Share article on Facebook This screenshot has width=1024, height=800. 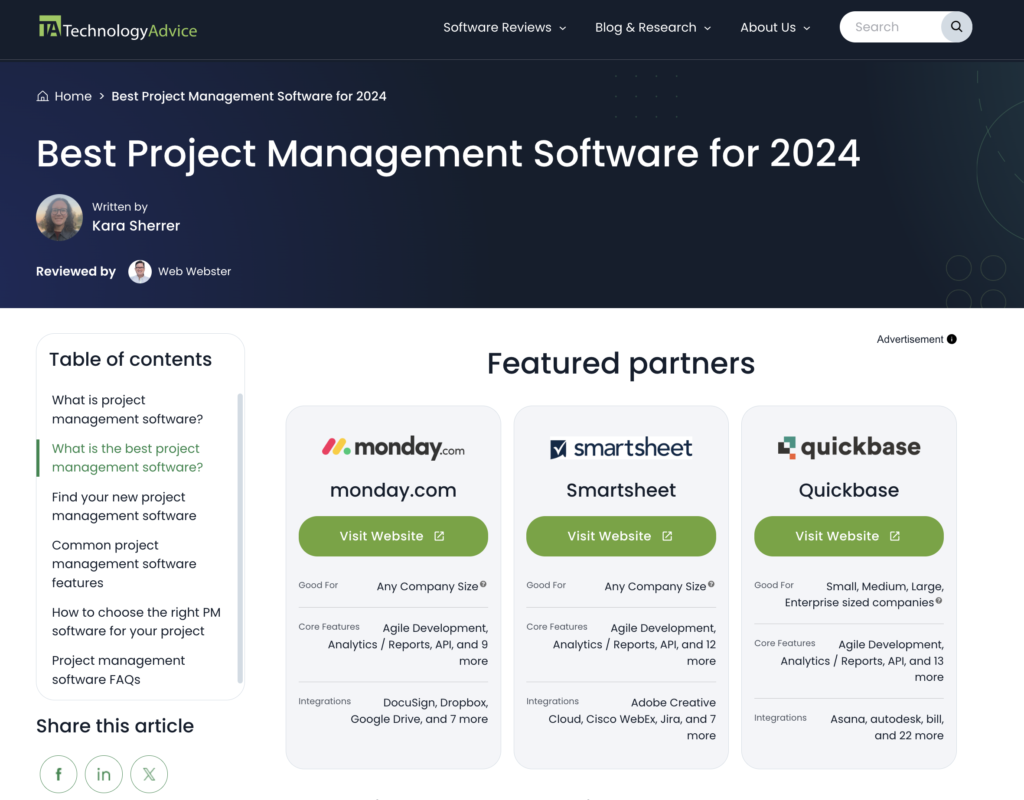point(58,774)
